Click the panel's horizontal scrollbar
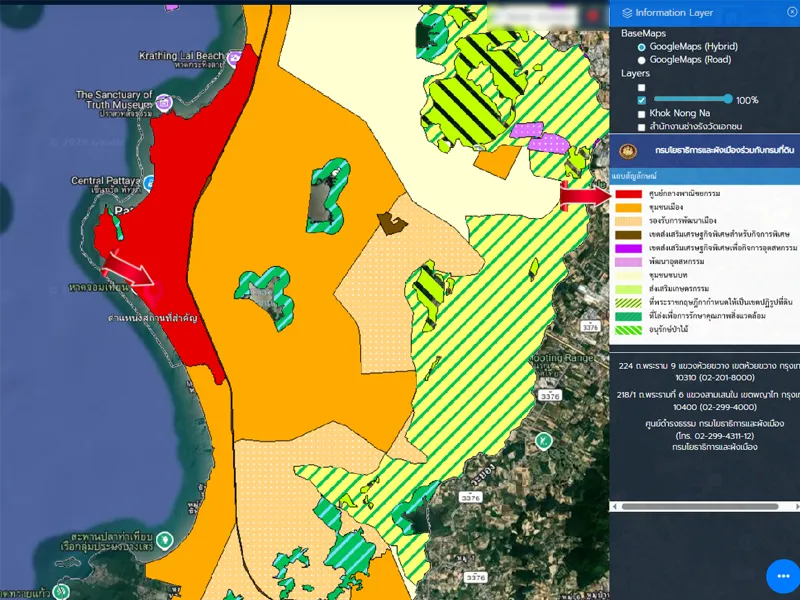 pyautogui.click(x=700, y=507)
